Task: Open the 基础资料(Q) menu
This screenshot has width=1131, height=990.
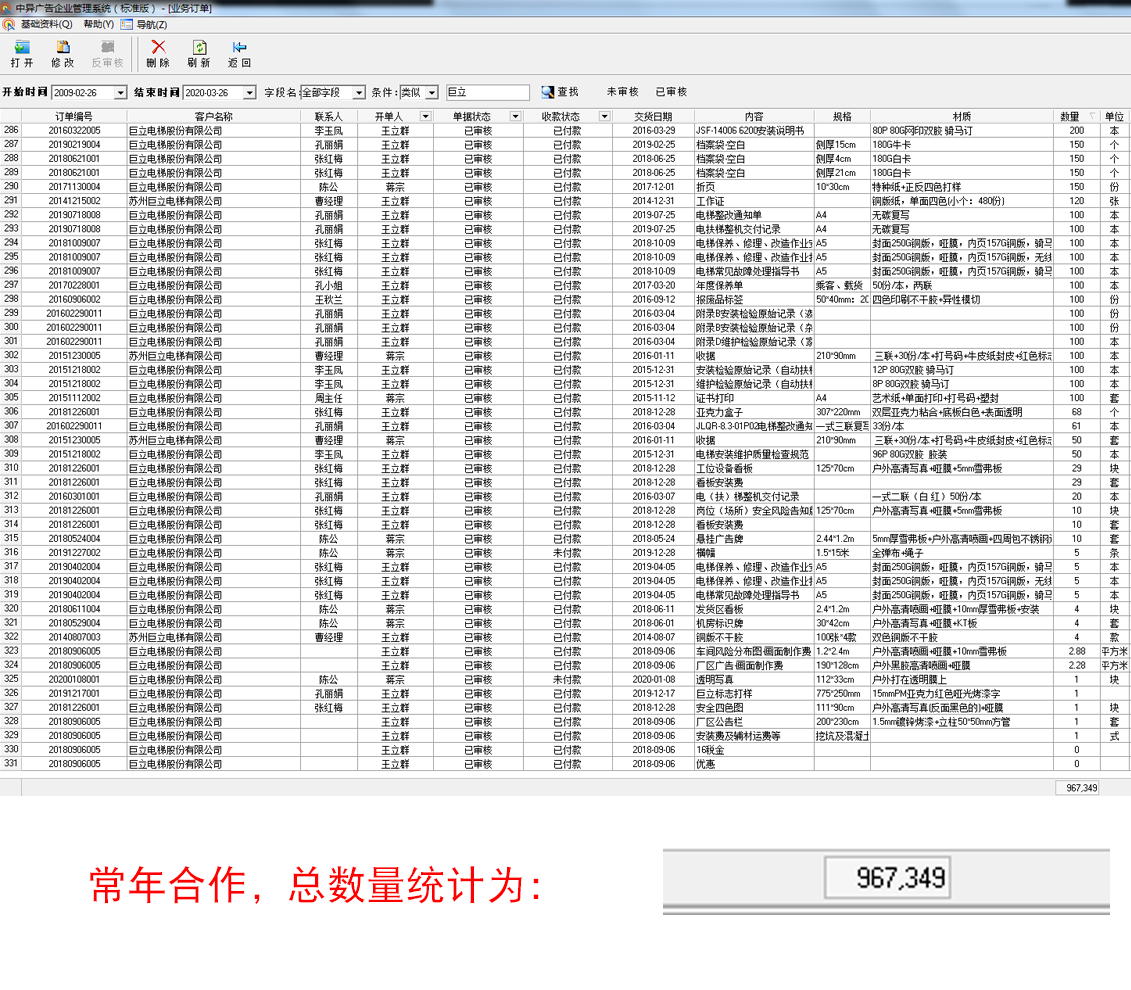Action: (x=46, y=25)
